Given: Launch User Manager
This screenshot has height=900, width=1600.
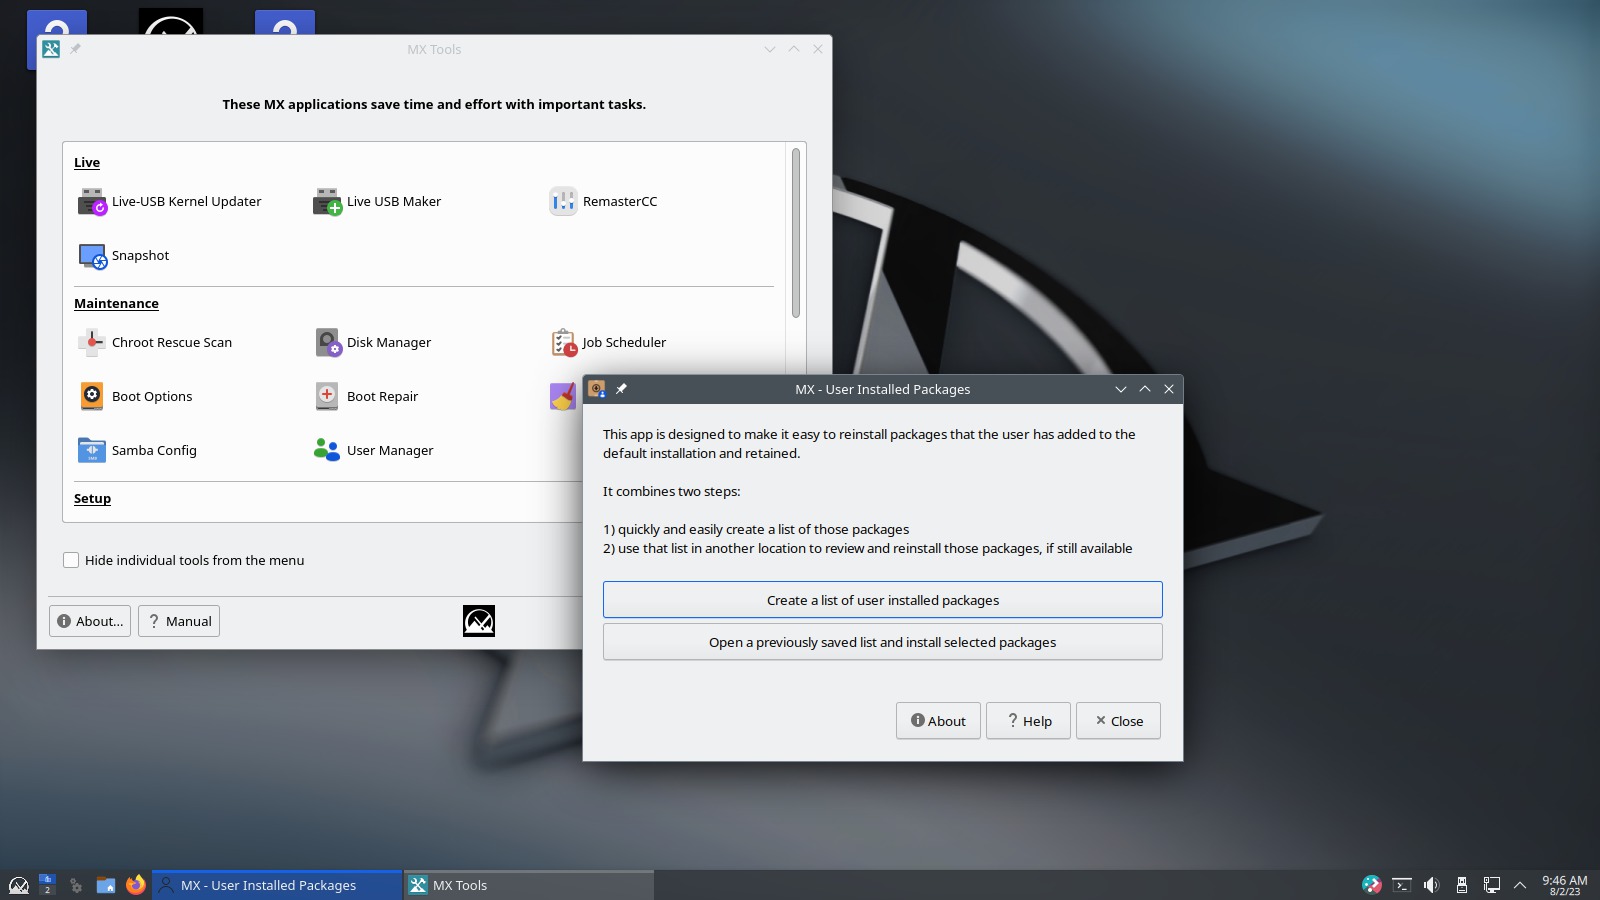Looking at the screenshot, I should point(373,451).
